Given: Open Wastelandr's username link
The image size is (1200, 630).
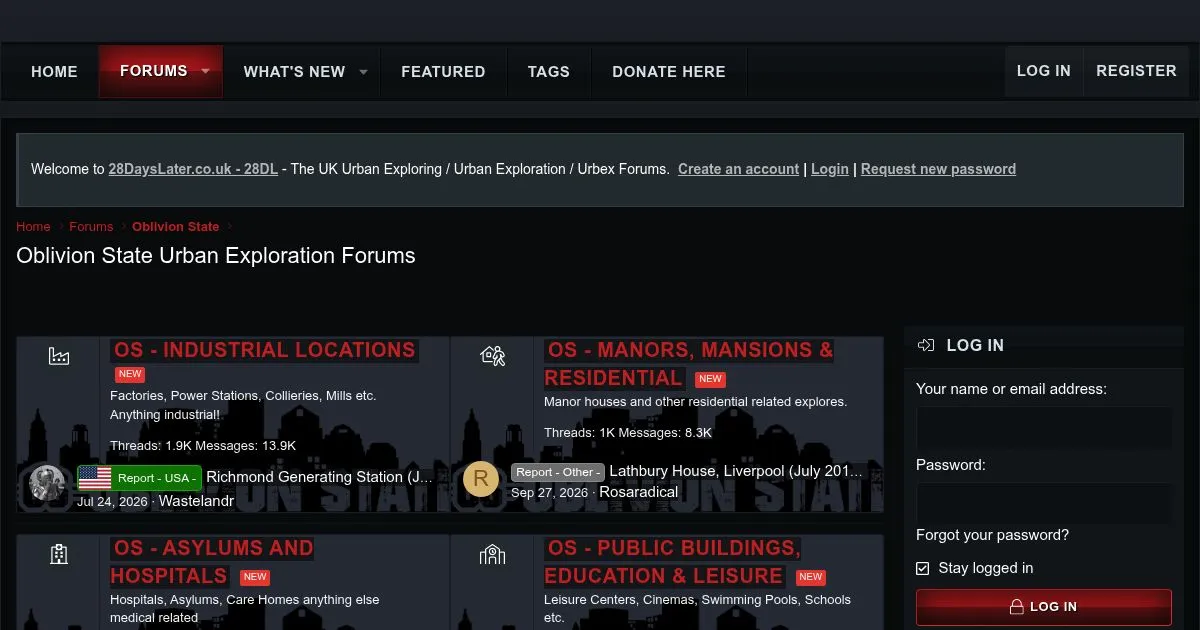Looking at the screenshot, I should [196, 501].
